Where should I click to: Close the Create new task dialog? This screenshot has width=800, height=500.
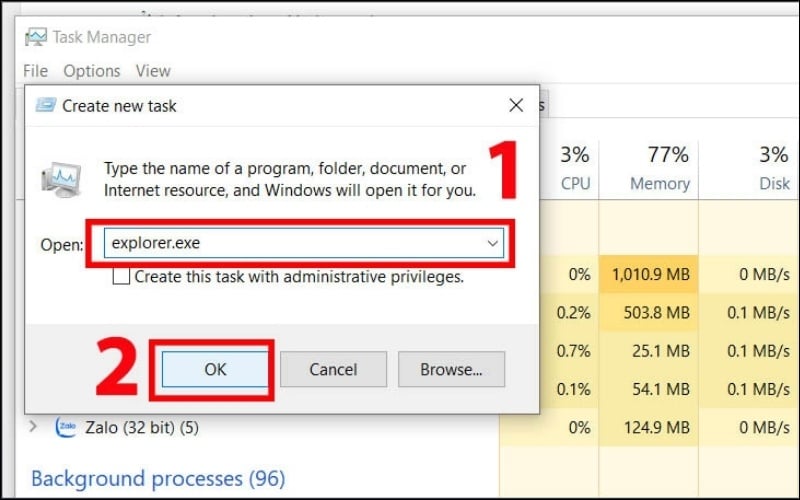tap(516, 105)
